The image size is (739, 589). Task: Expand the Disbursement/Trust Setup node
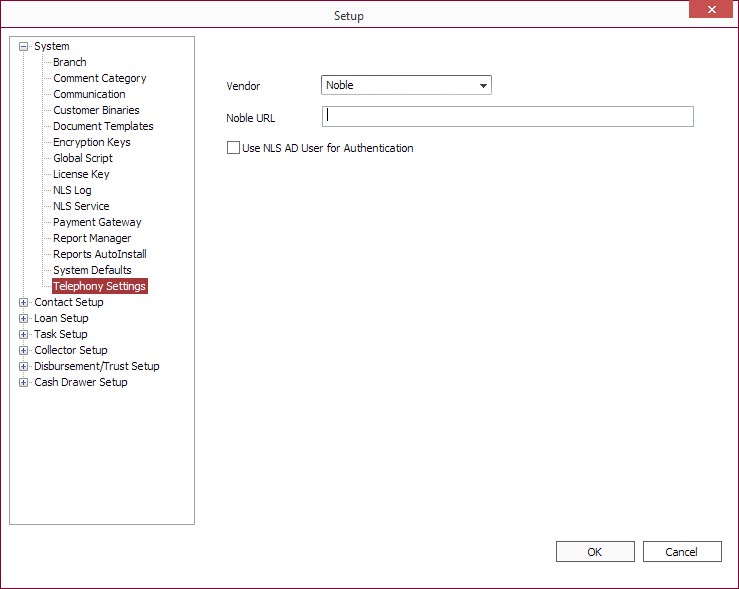point(23,367)
